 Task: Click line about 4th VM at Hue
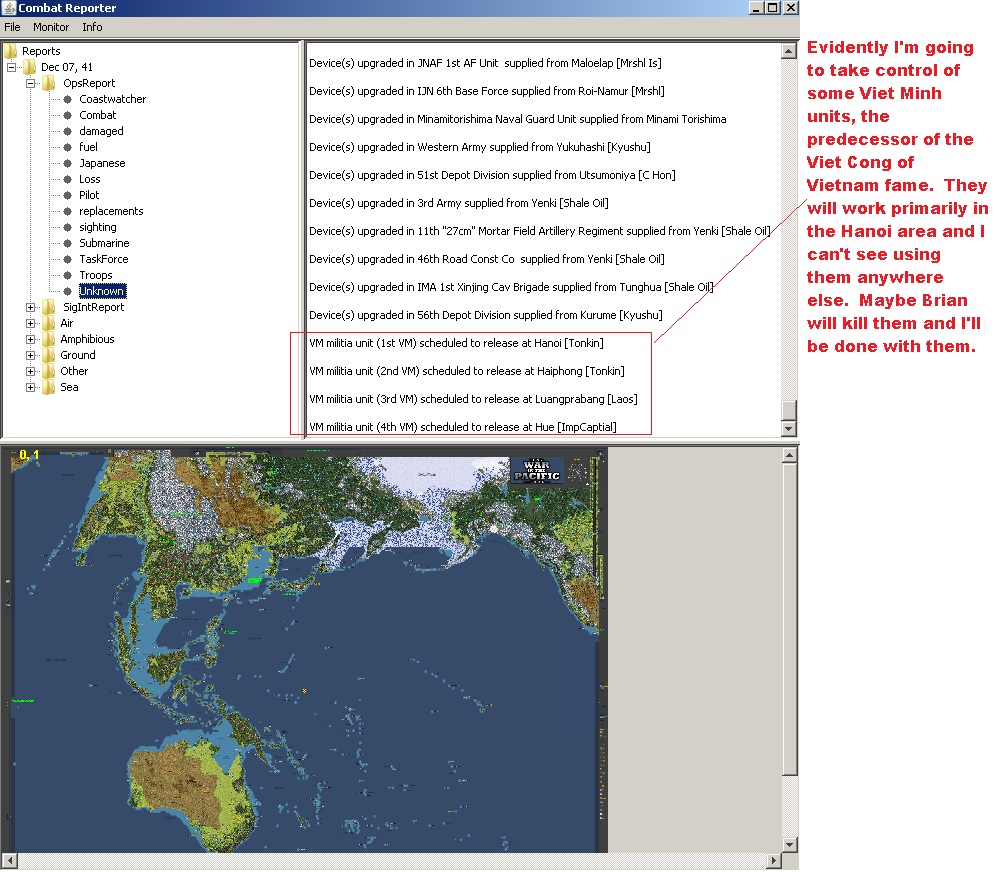463,427
